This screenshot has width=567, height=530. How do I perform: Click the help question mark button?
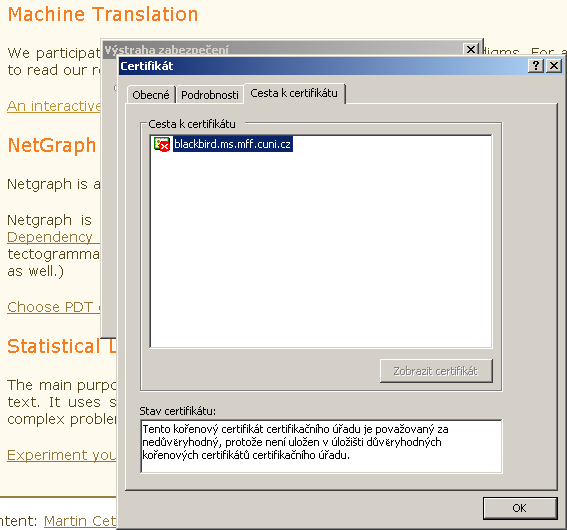click(x=536, y=66)
